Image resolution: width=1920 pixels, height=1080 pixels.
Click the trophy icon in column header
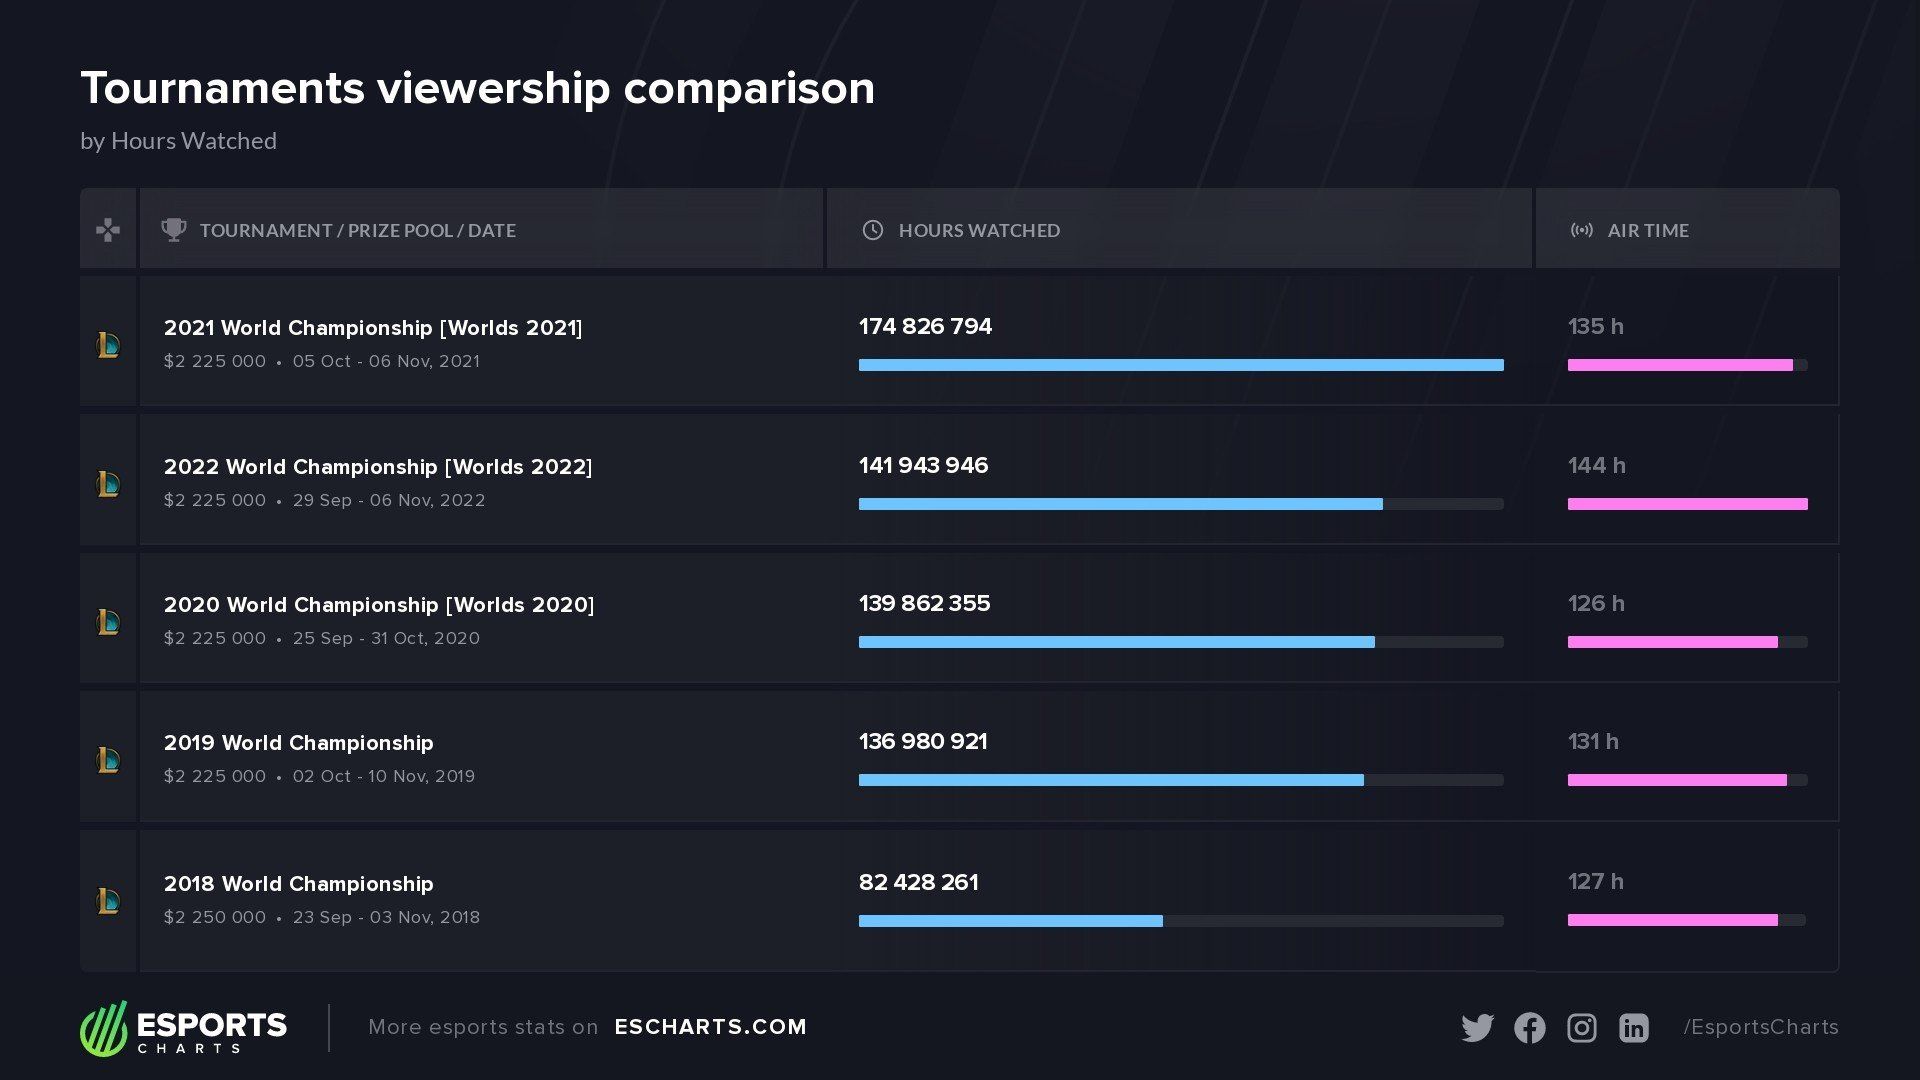click(171, 229)
